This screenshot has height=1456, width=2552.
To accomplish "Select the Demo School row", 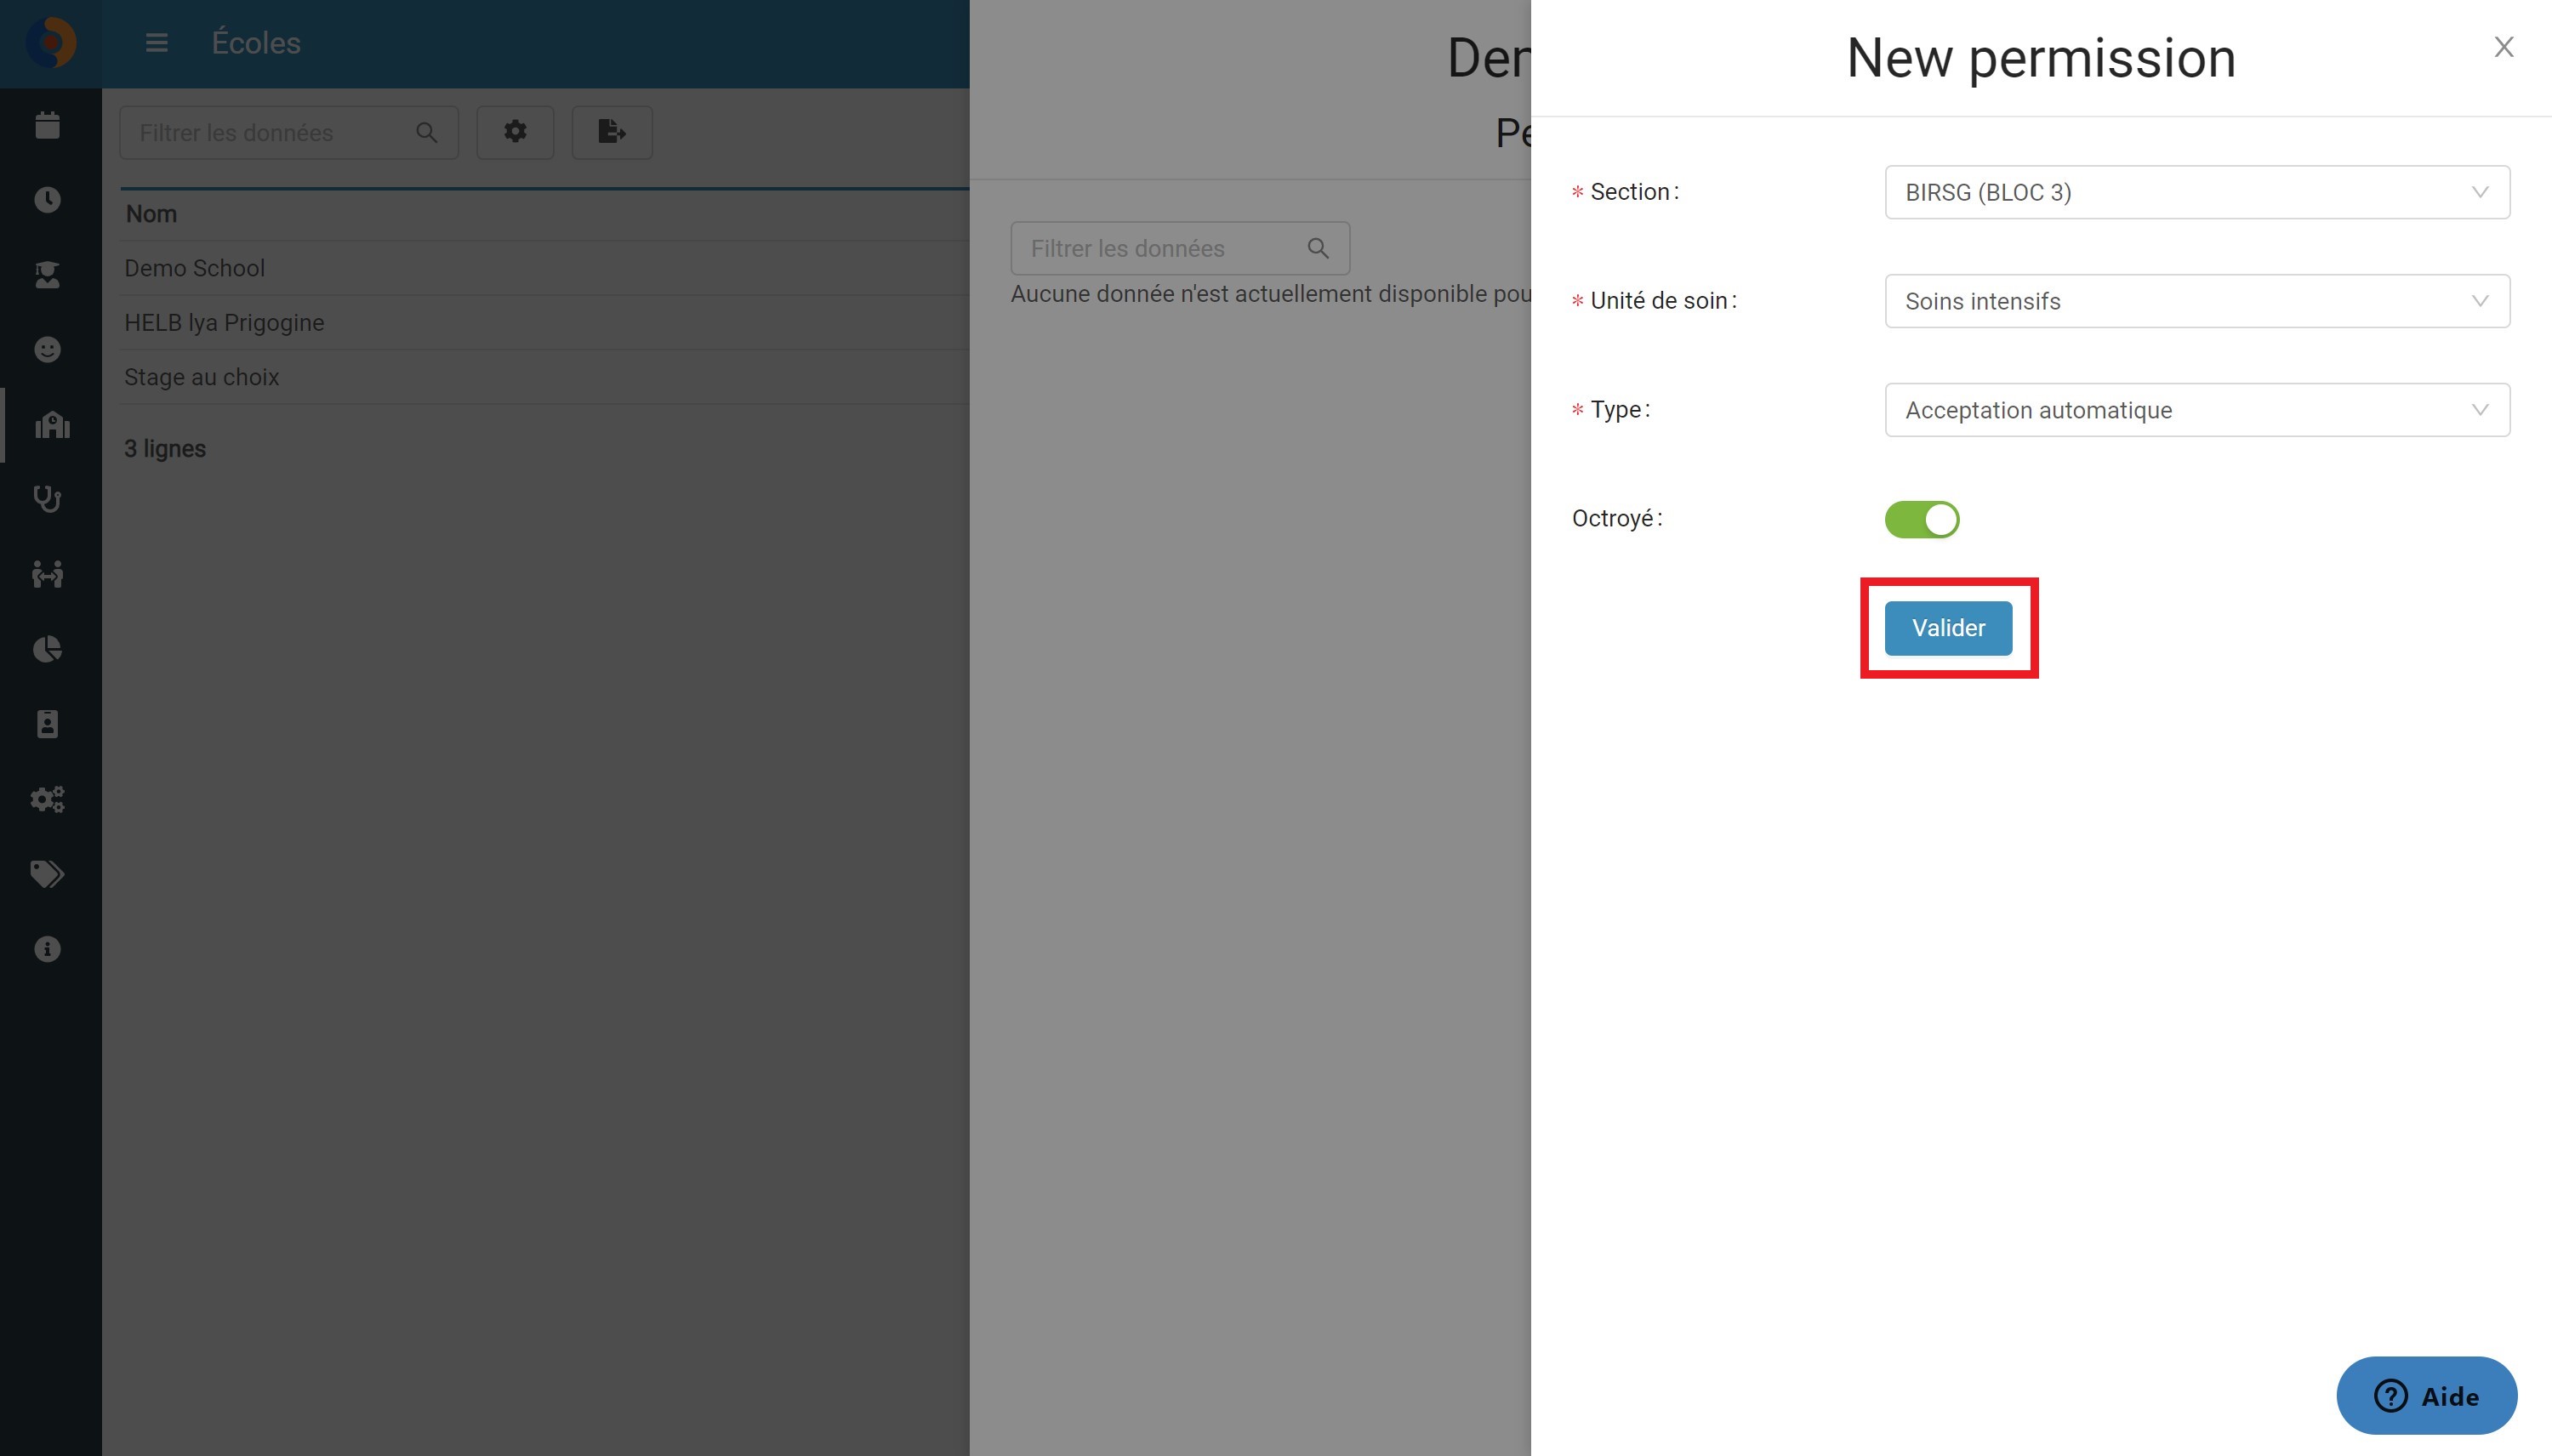I will [x=545, y=268].
